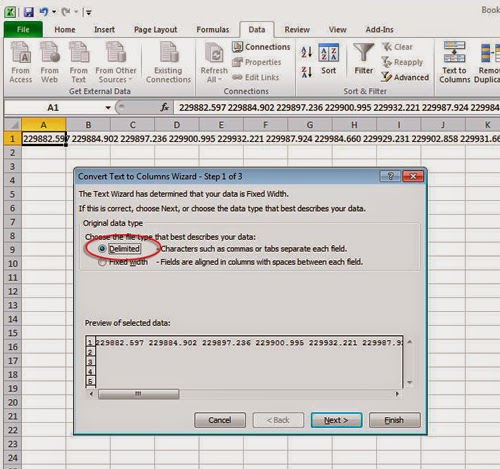Viewport: 500px width, 469px height.
Task: Choose the Delimited radio option
Action: pos(102,249)
